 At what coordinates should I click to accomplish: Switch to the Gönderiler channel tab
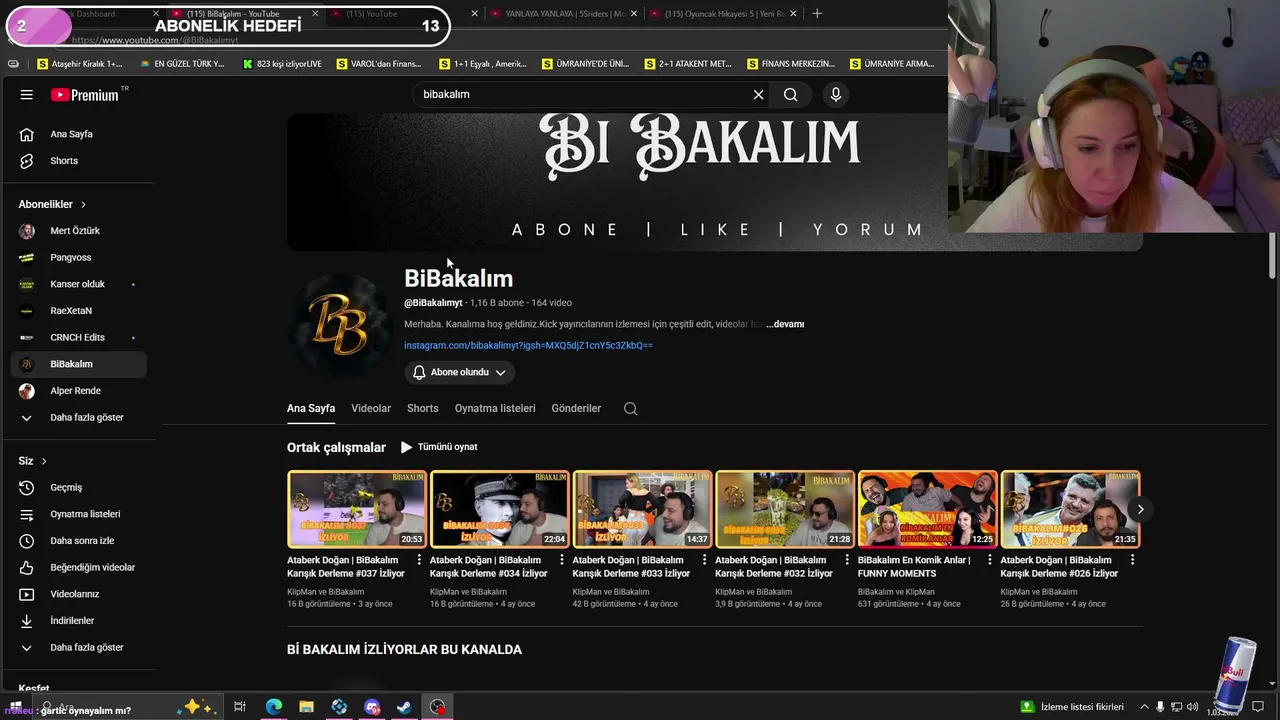tap(576, 409)
